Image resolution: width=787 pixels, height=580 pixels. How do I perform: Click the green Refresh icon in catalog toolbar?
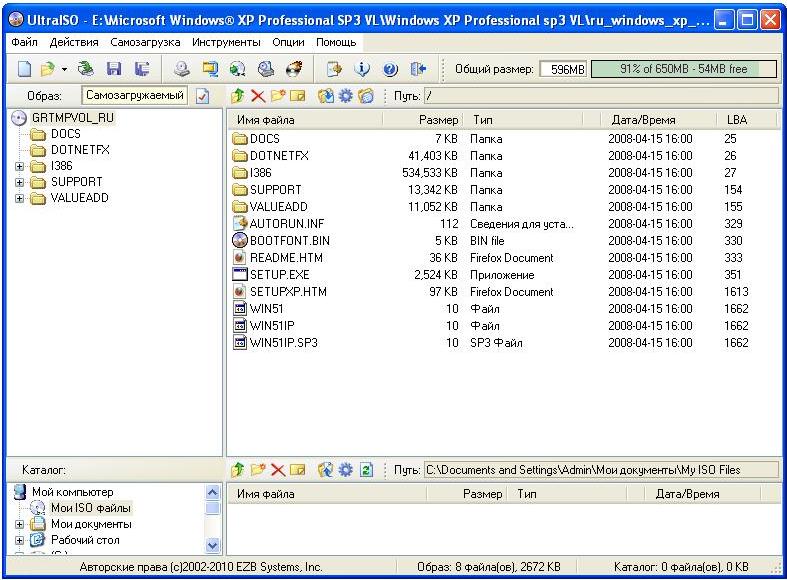click(x=366, y=470)
